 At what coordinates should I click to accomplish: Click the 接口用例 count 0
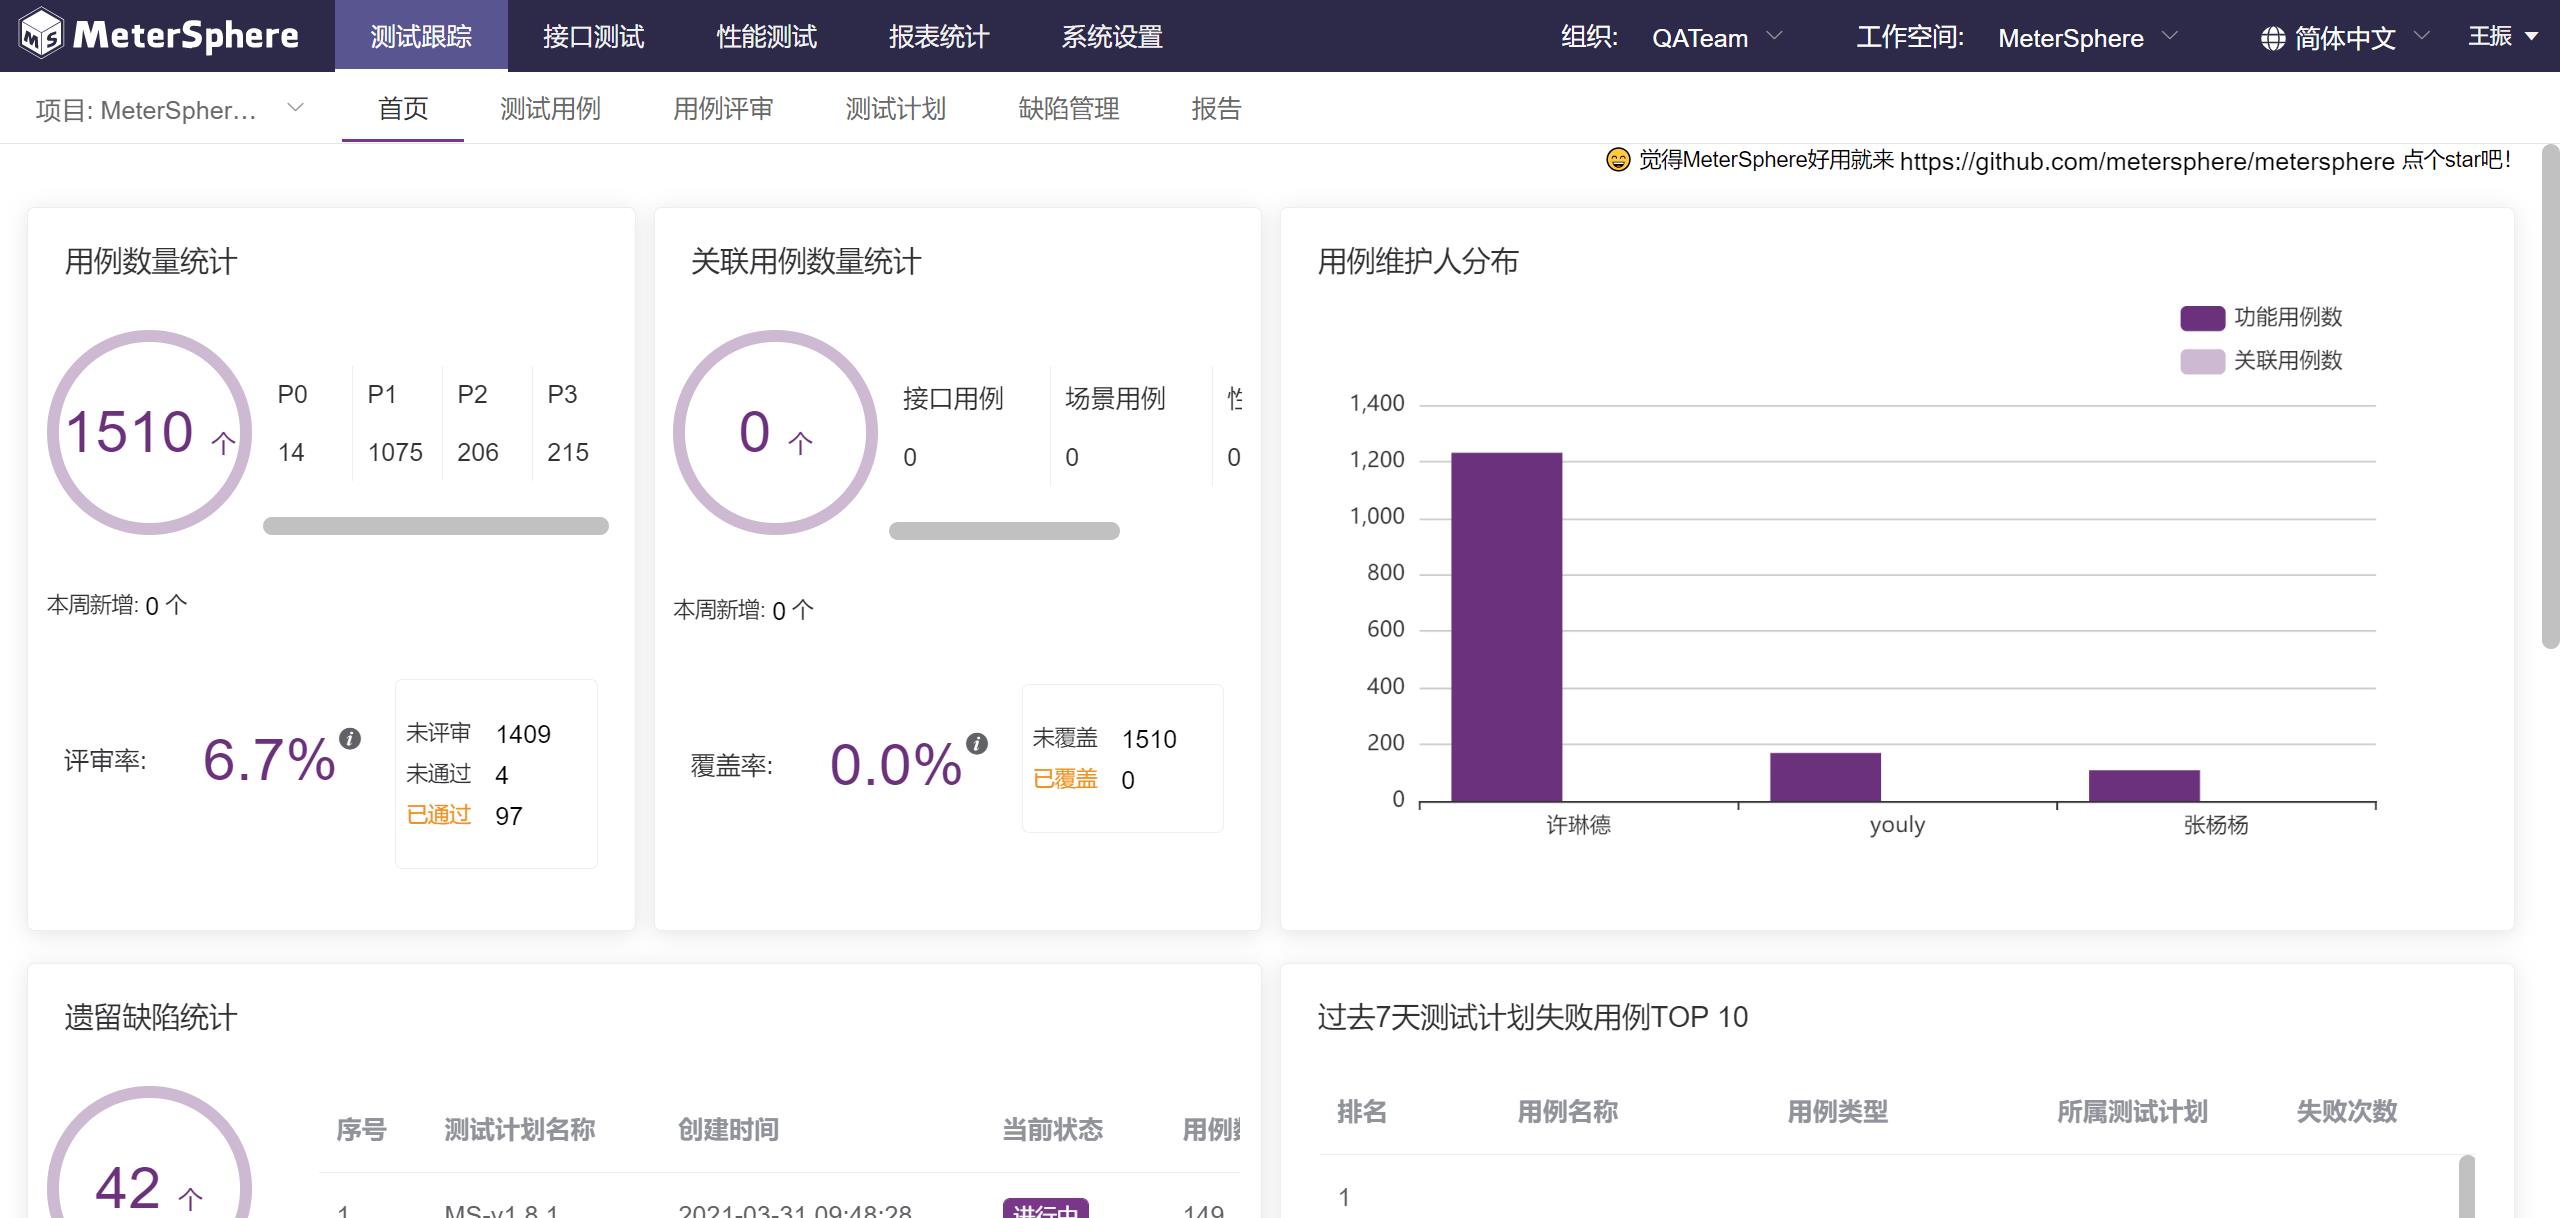[910, 458]
